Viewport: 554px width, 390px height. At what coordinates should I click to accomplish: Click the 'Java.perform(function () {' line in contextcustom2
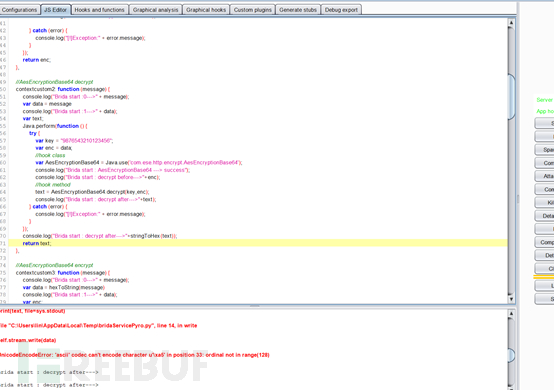pos(55,126)
